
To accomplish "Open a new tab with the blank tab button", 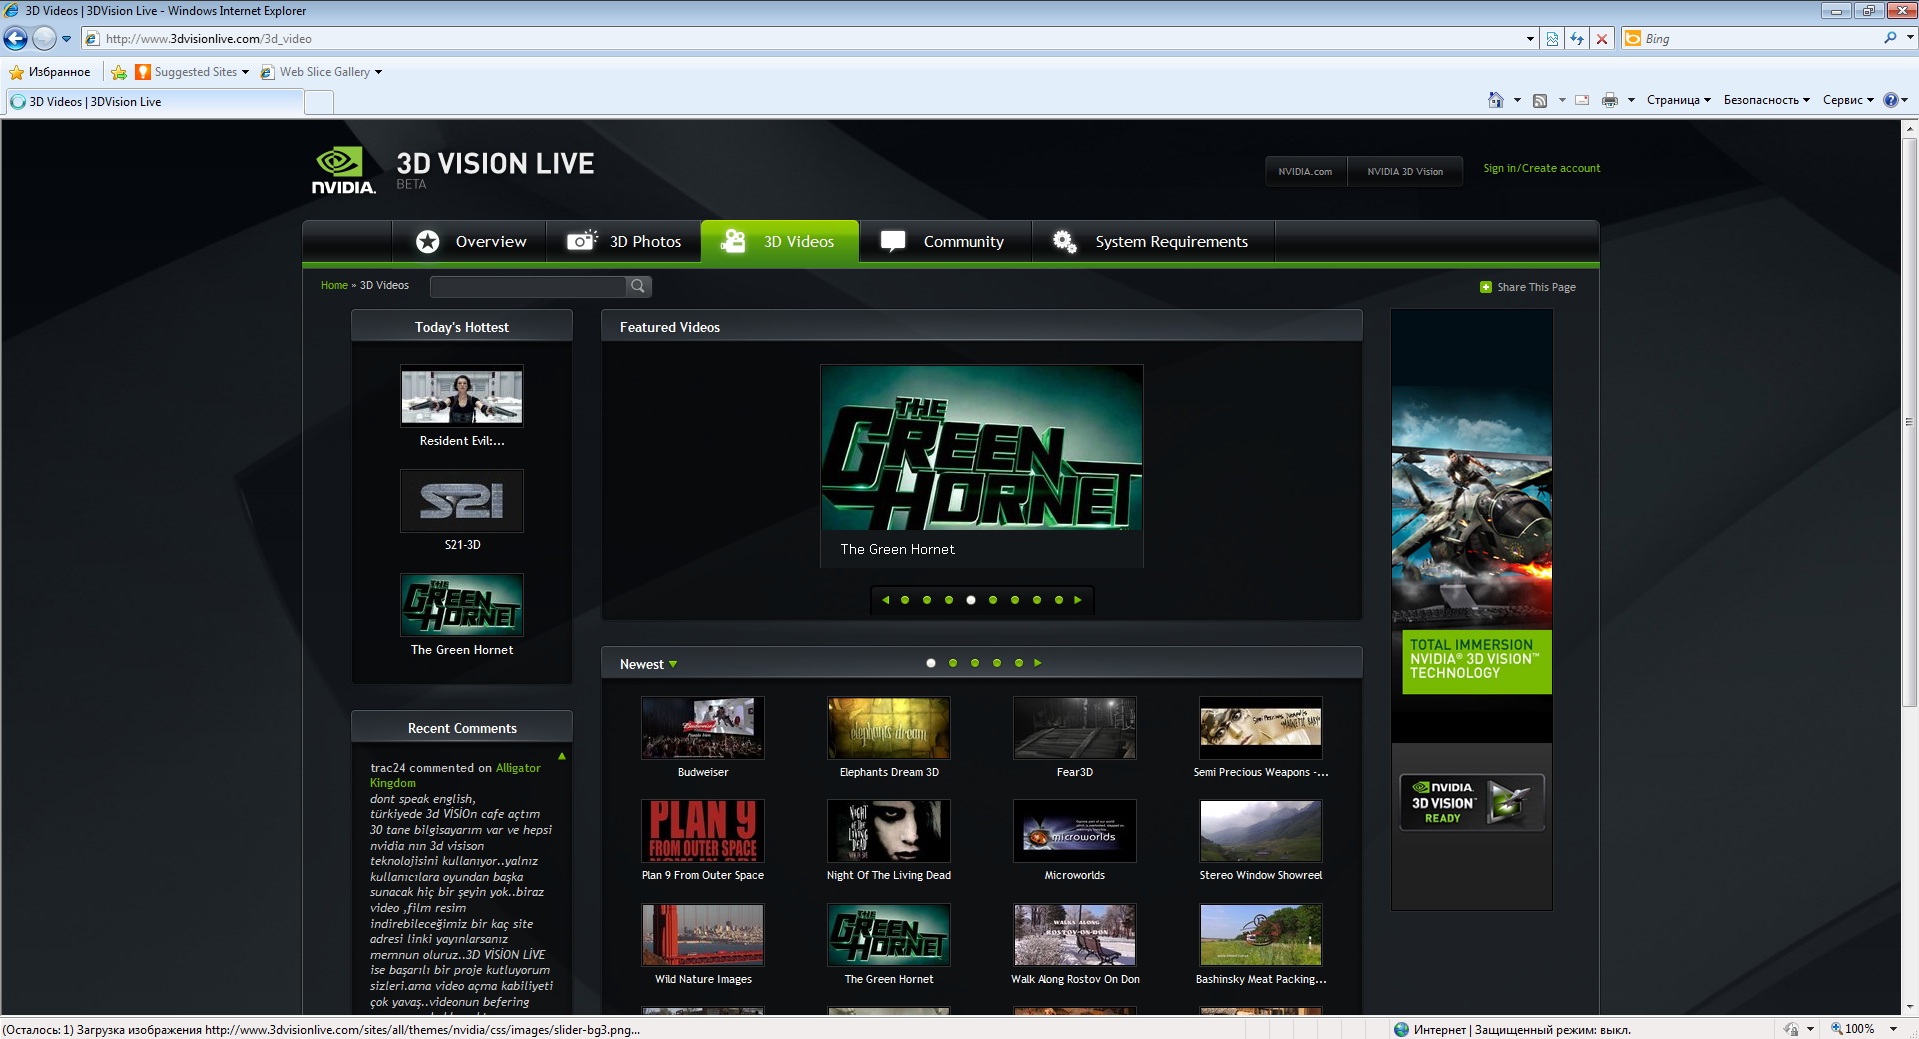I will [318, 102].
